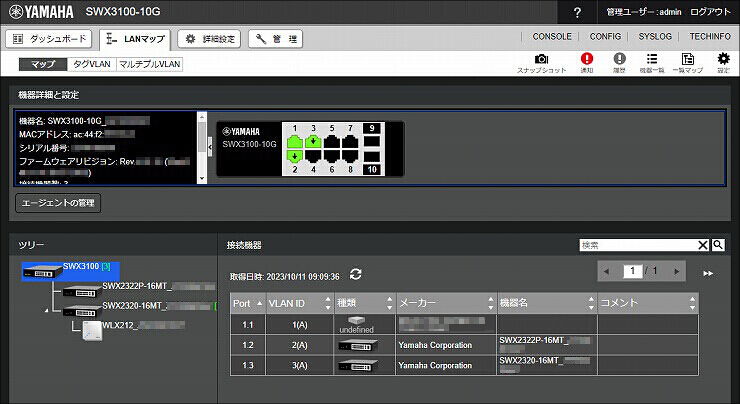Sort the table by the 機器名 column
Screen dimensions: 740x404
(x=547, y=303)
